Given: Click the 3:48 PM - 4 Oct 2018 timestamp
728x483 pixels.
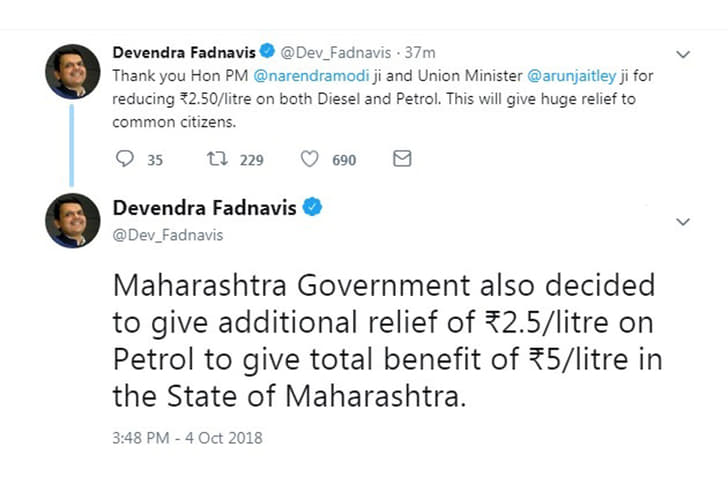Looking at the screenshot, I should 187,438.
